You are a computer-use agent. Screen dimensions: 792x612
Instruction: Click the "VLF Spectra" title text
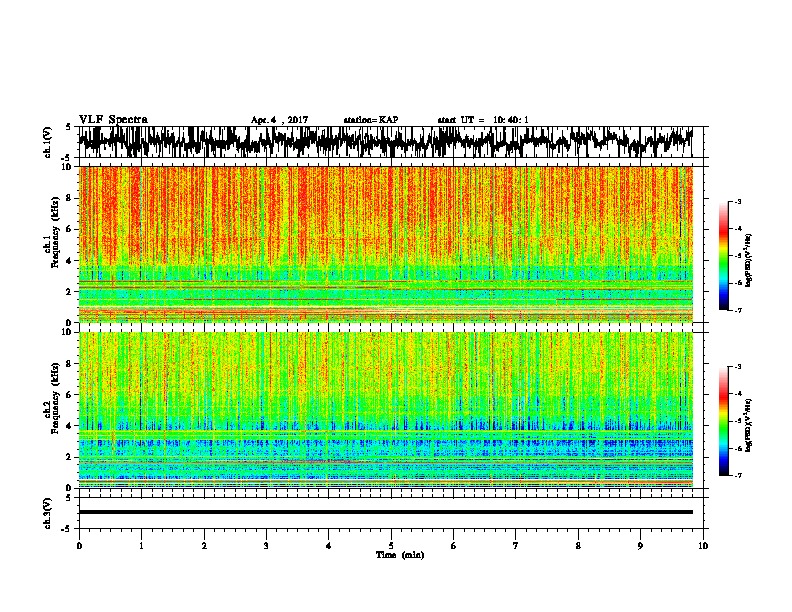tap(113, 120)
